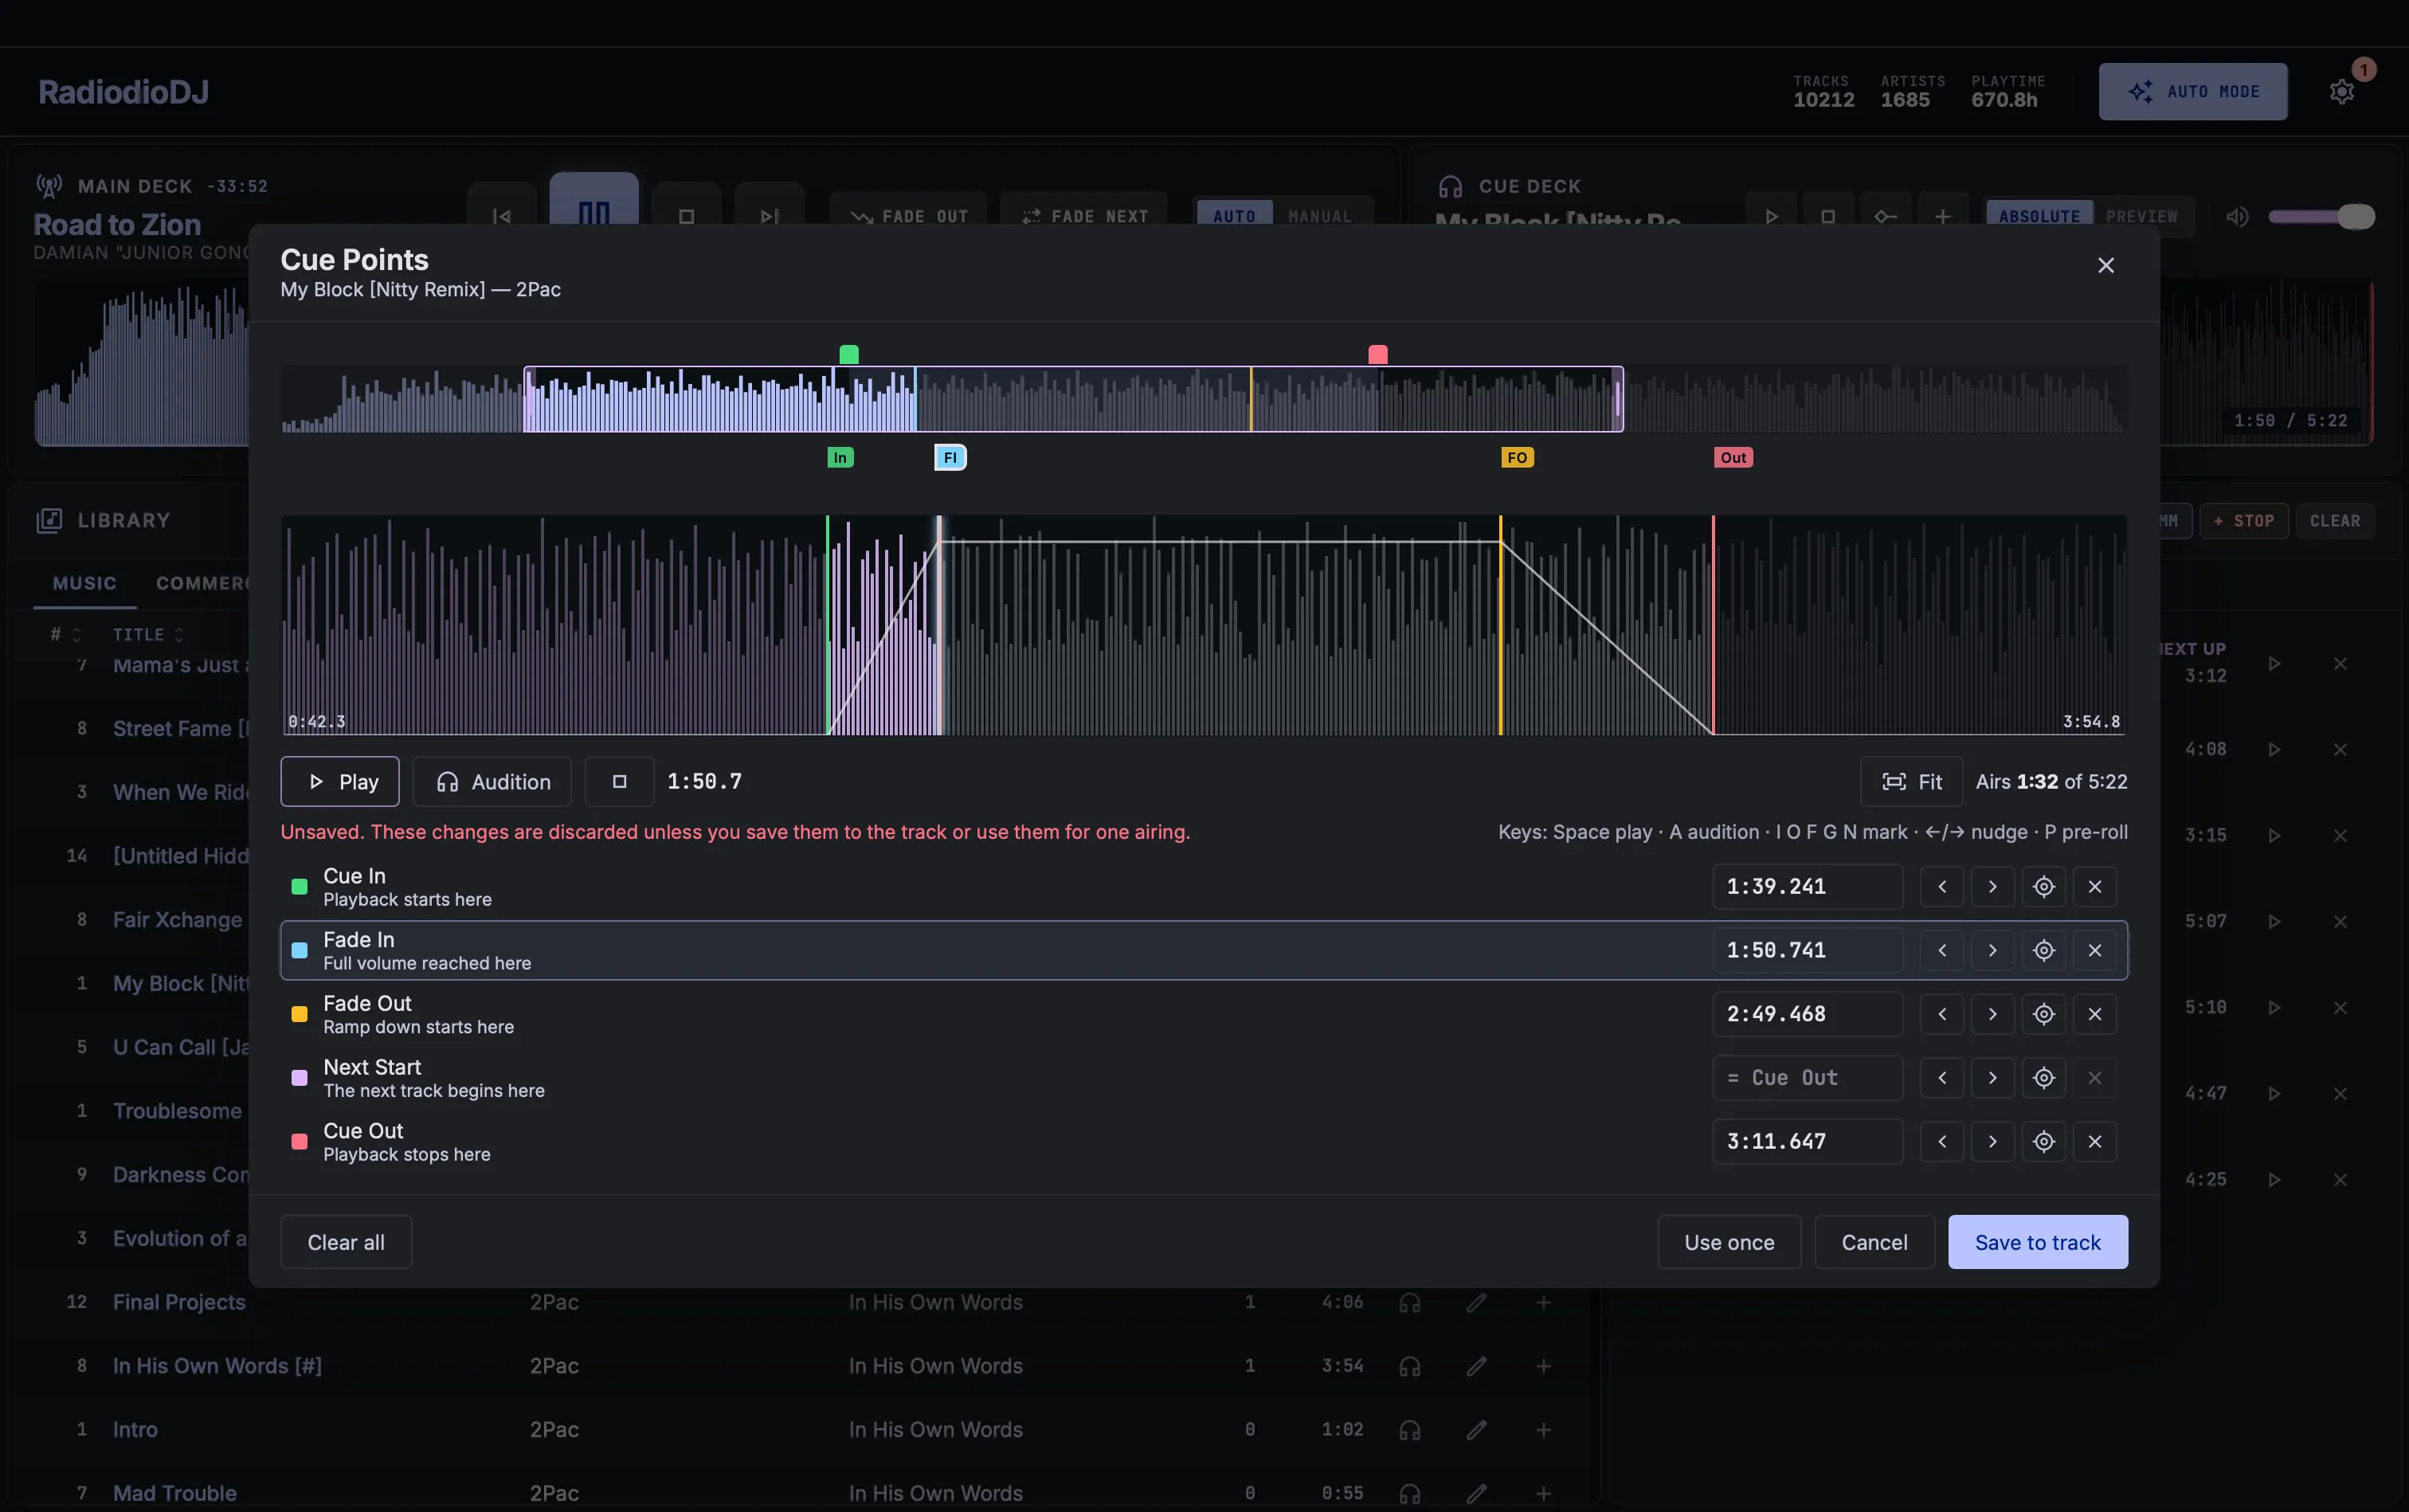Clear the Fade Out point
Viewport: 2409px width, 1512px height.
pyautogui.click(x=2094, y=1014)
